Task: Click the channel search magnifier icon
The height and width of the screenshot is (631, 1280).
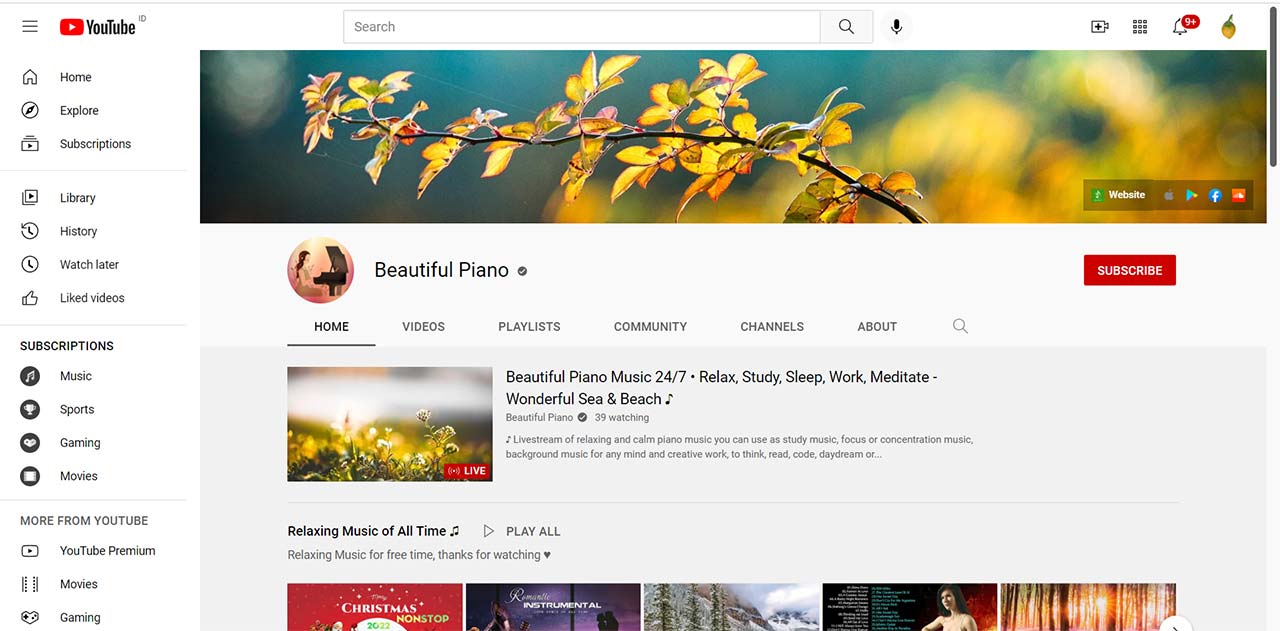Action: (x=960, y=326)
